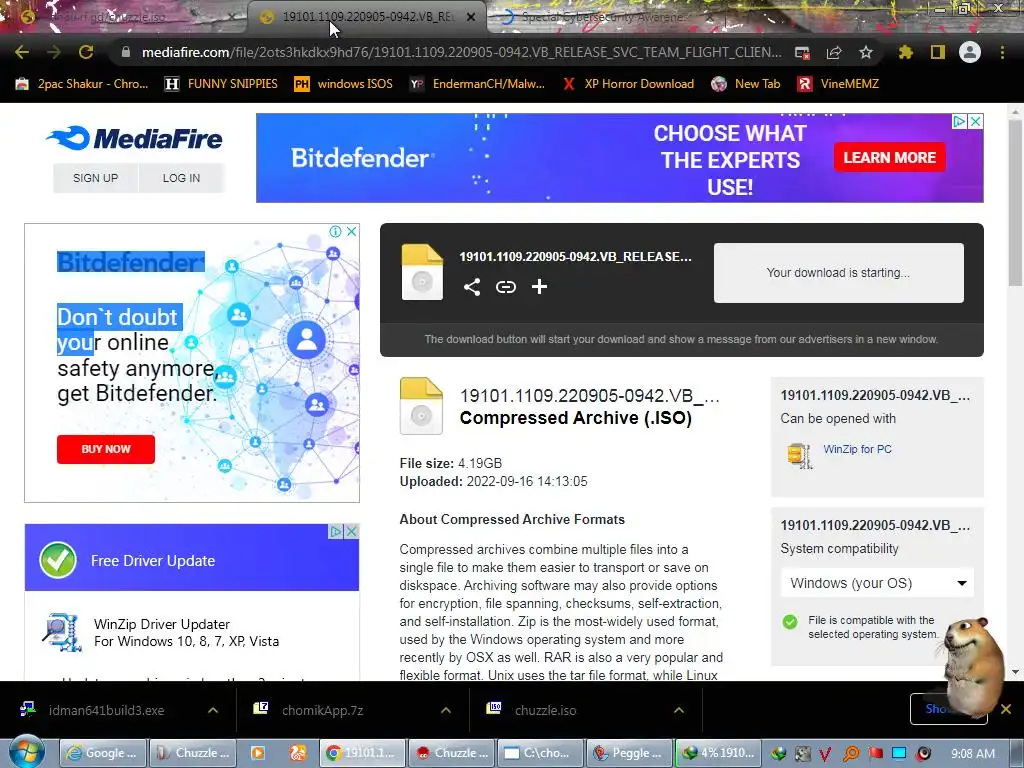Image resolution: width=1024 pixels, height=768 pixels.
Task: Switch to the Google Internet Explorer taskbar window
Action: click(104, 753)
